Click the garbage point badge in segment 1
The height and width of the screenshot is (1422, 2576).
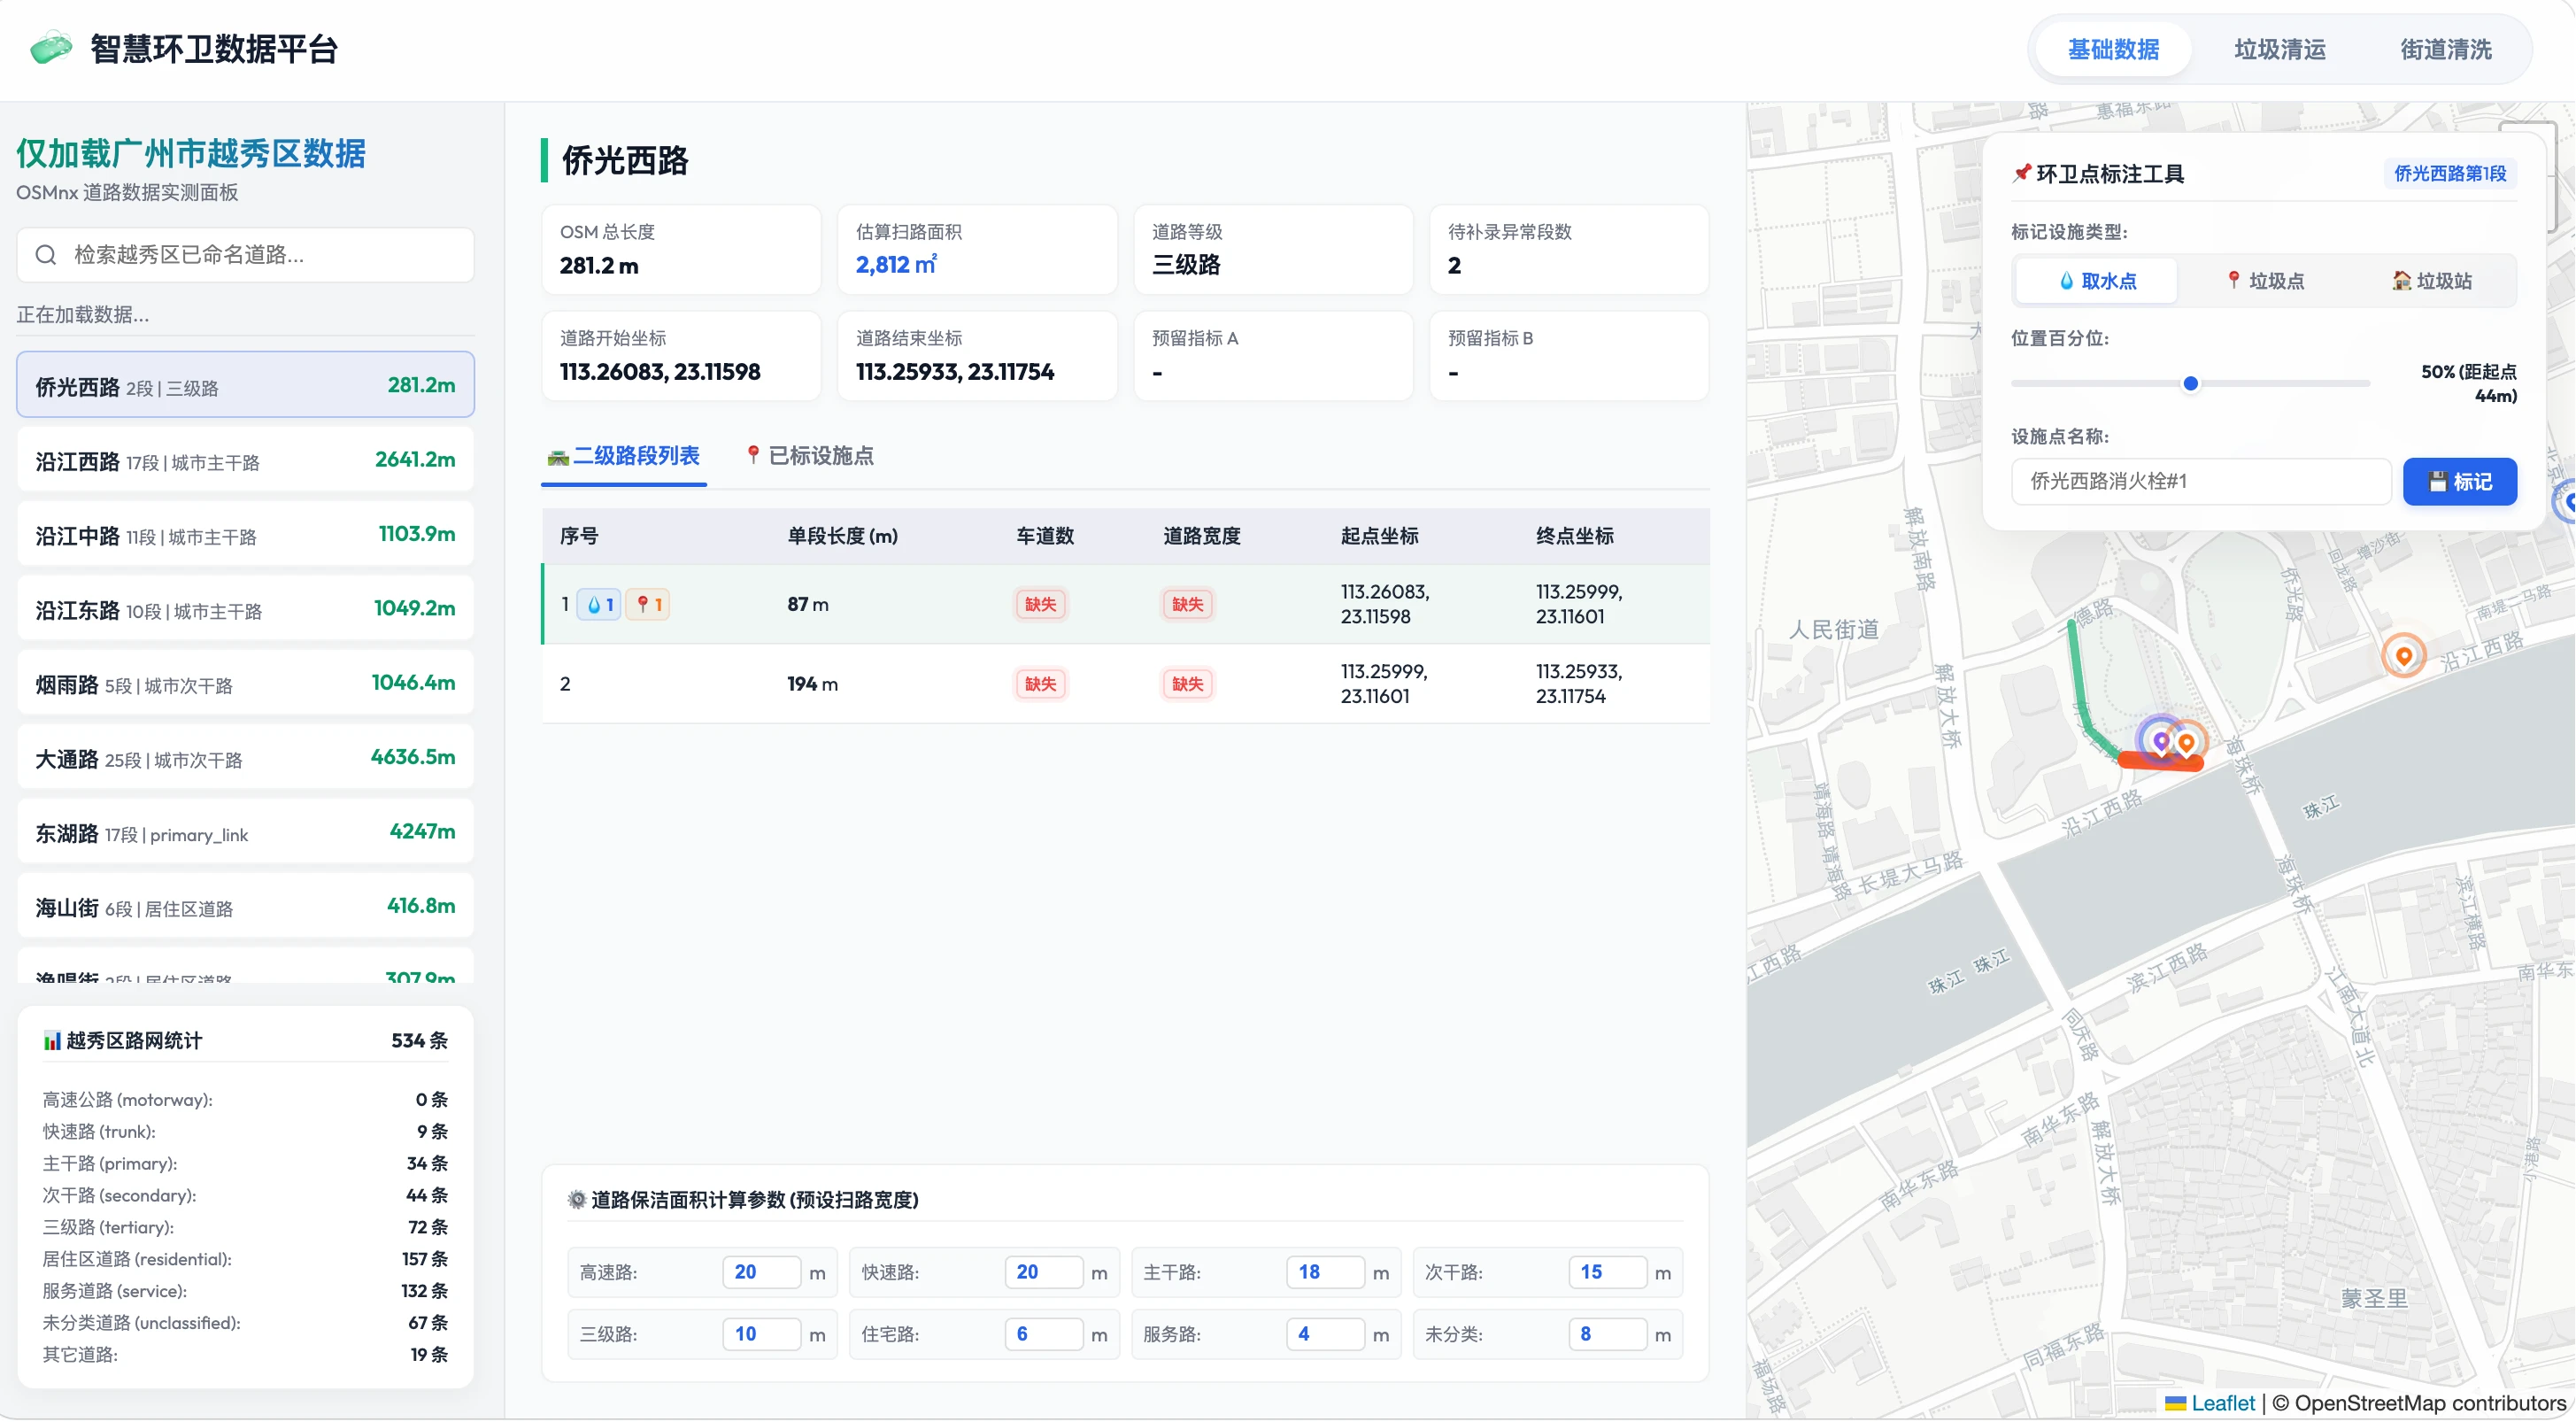click(649, 605)
